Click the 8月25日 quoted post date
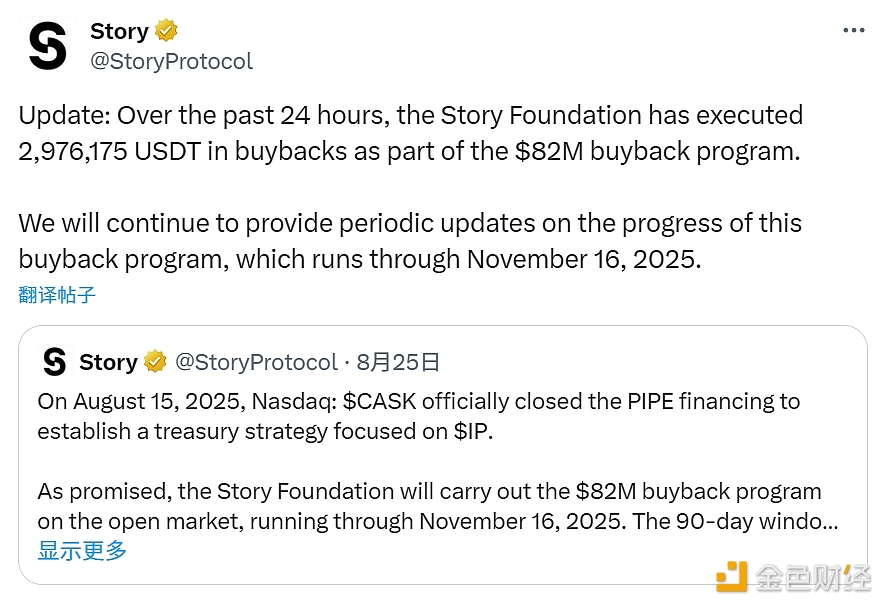This screenshot has width=883, height=604. pyautogui.click(x=398, y=362)
